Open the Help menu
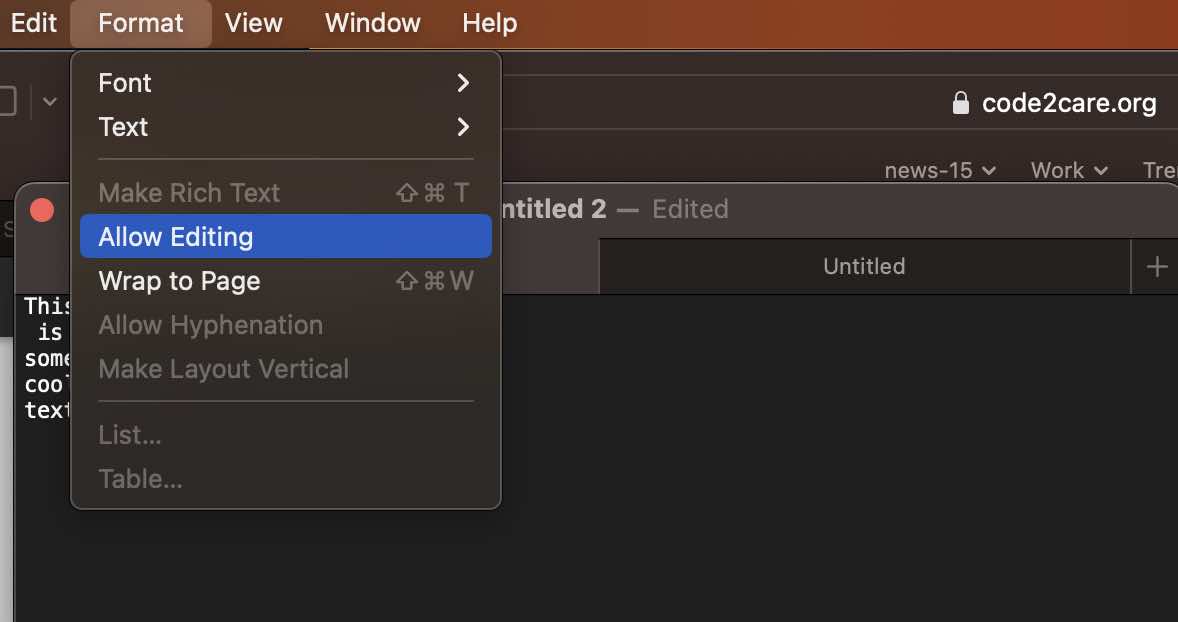The width and height of the screenshot is (1178, 622). (489, 22)
